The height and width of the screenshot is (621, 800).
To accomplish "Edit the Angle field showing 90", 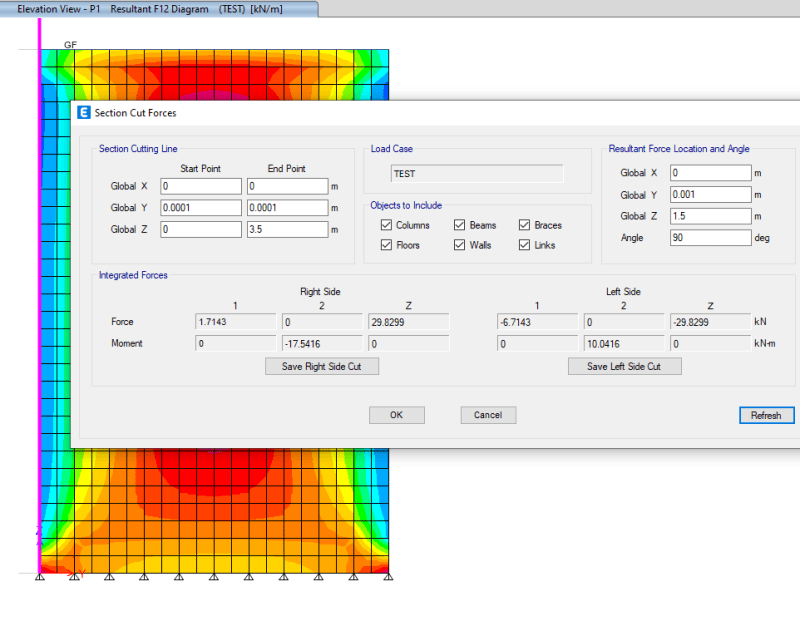I will [710, 237].
